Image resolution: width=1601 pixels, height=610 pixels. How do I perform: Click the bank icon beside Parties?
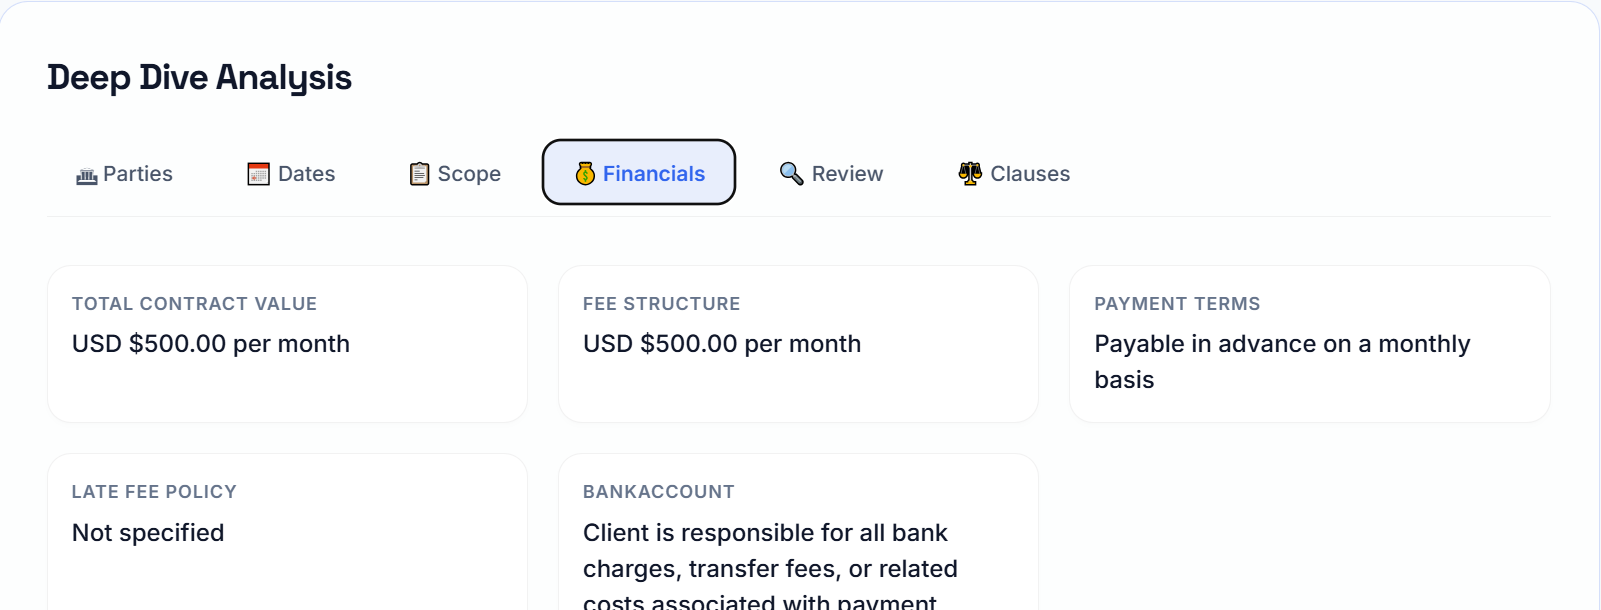pos(85,173)
